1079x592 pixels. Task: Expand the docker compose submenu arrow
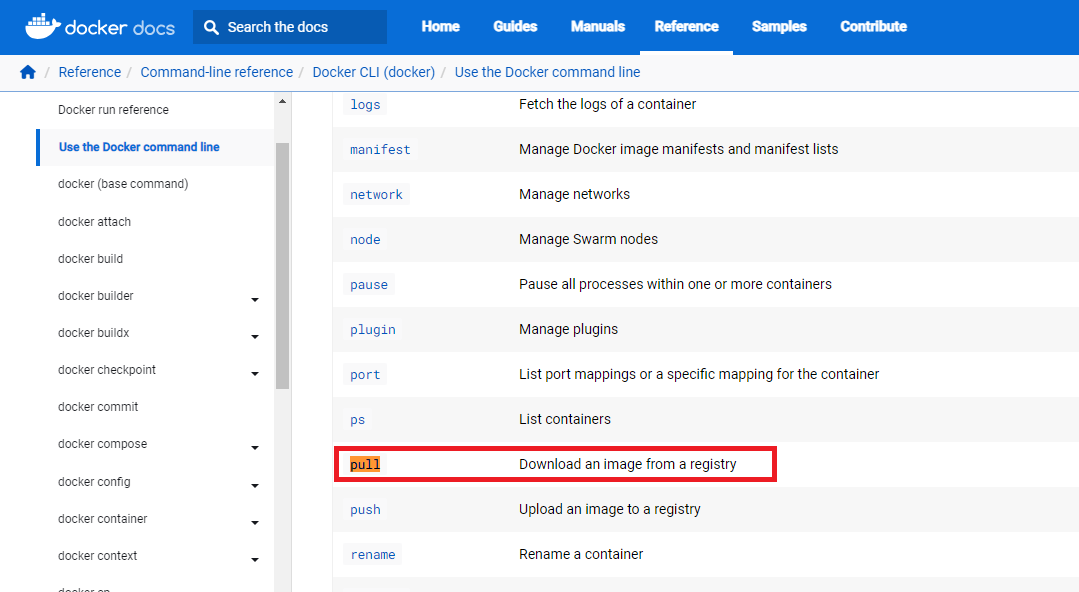coord(255,448)
